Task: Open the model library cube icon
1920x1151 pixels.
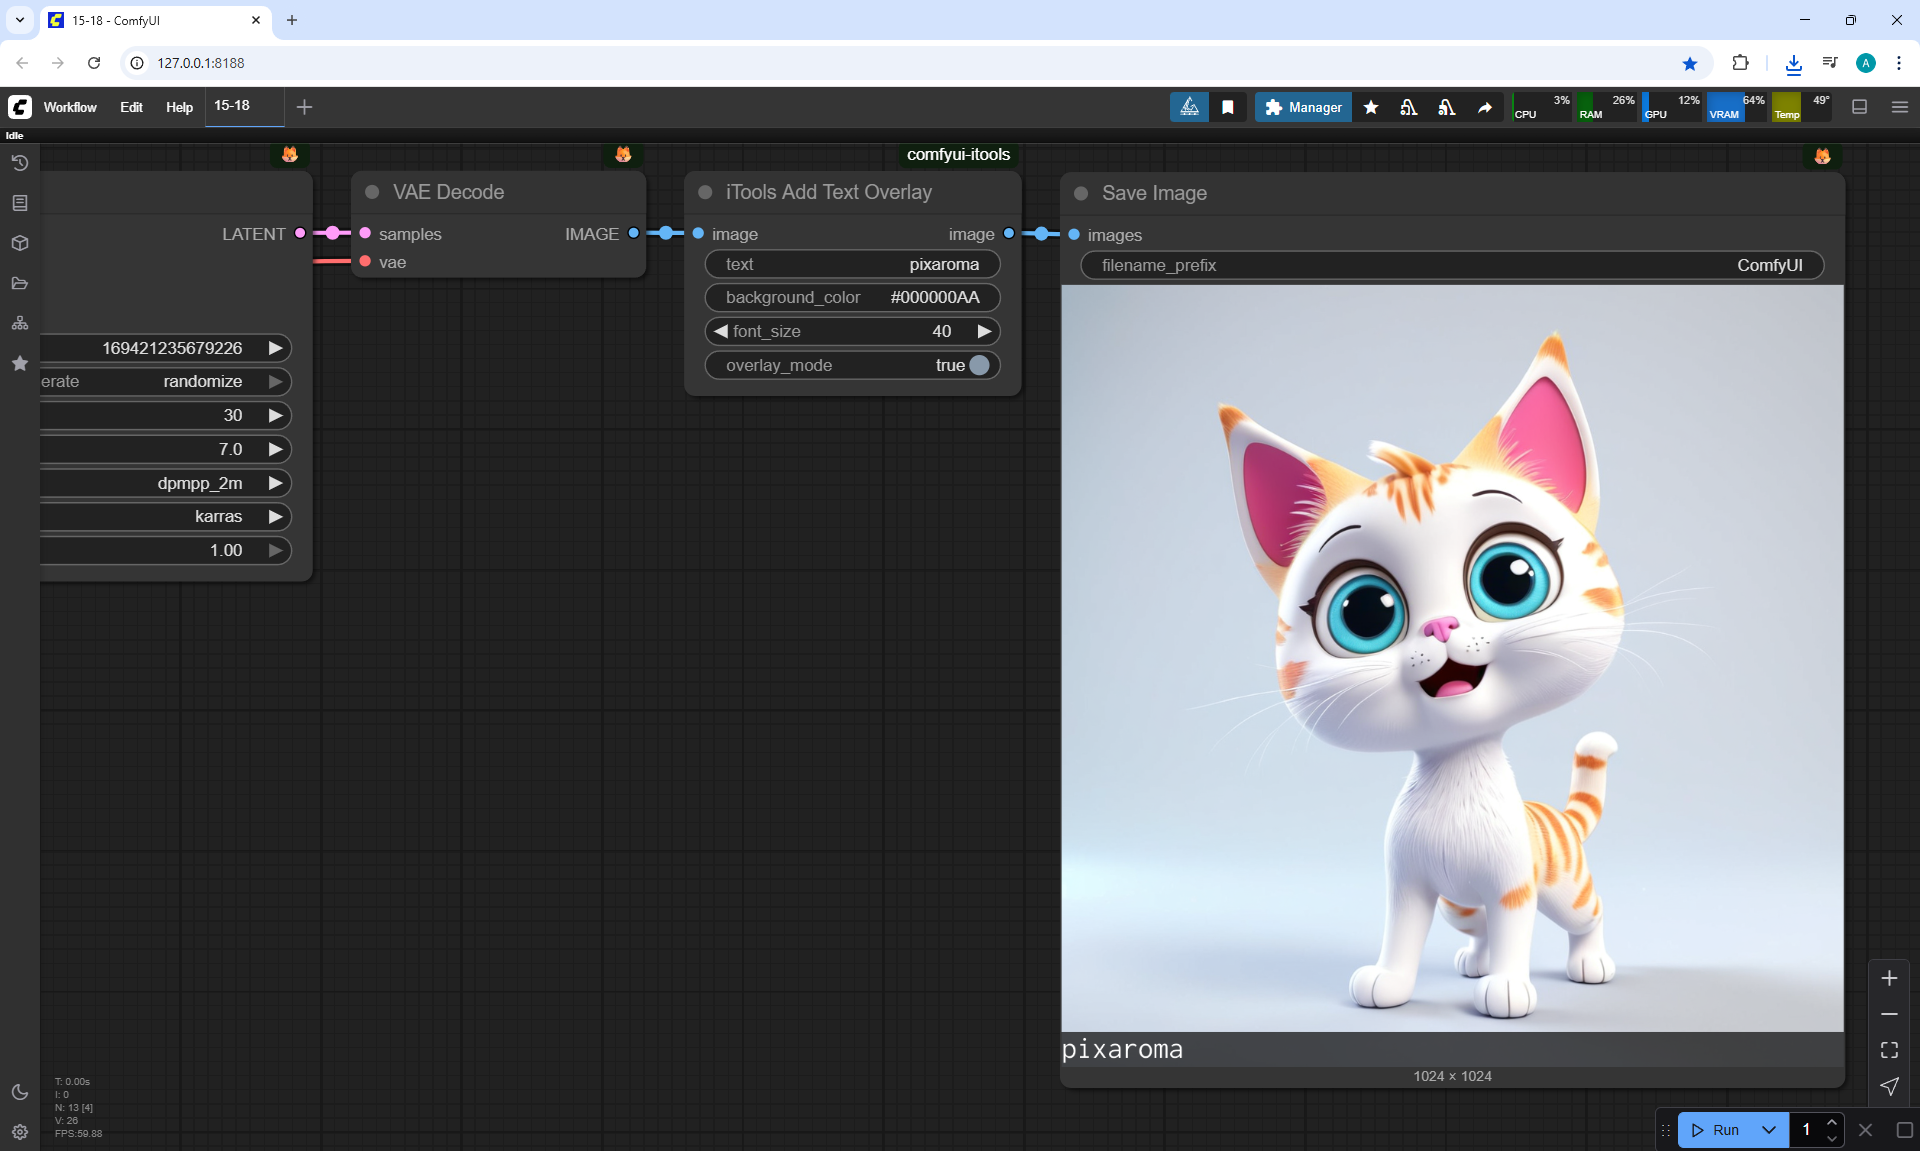Action: (19, 243)
